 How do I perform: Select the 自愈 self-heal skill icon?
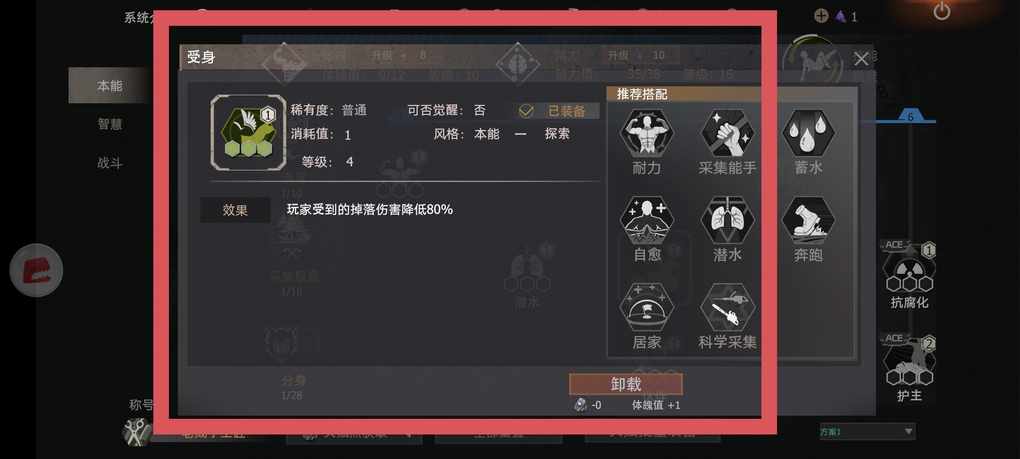coord(647,220)
